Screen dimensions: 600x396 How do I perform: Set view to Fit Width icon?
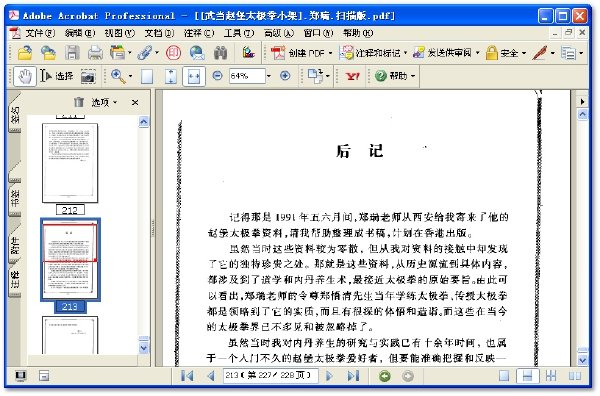194,76
